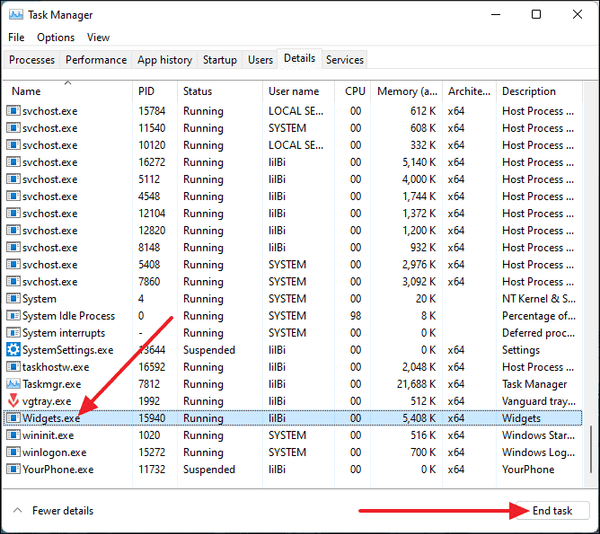Switch to the App history tab

click(165, 60)
